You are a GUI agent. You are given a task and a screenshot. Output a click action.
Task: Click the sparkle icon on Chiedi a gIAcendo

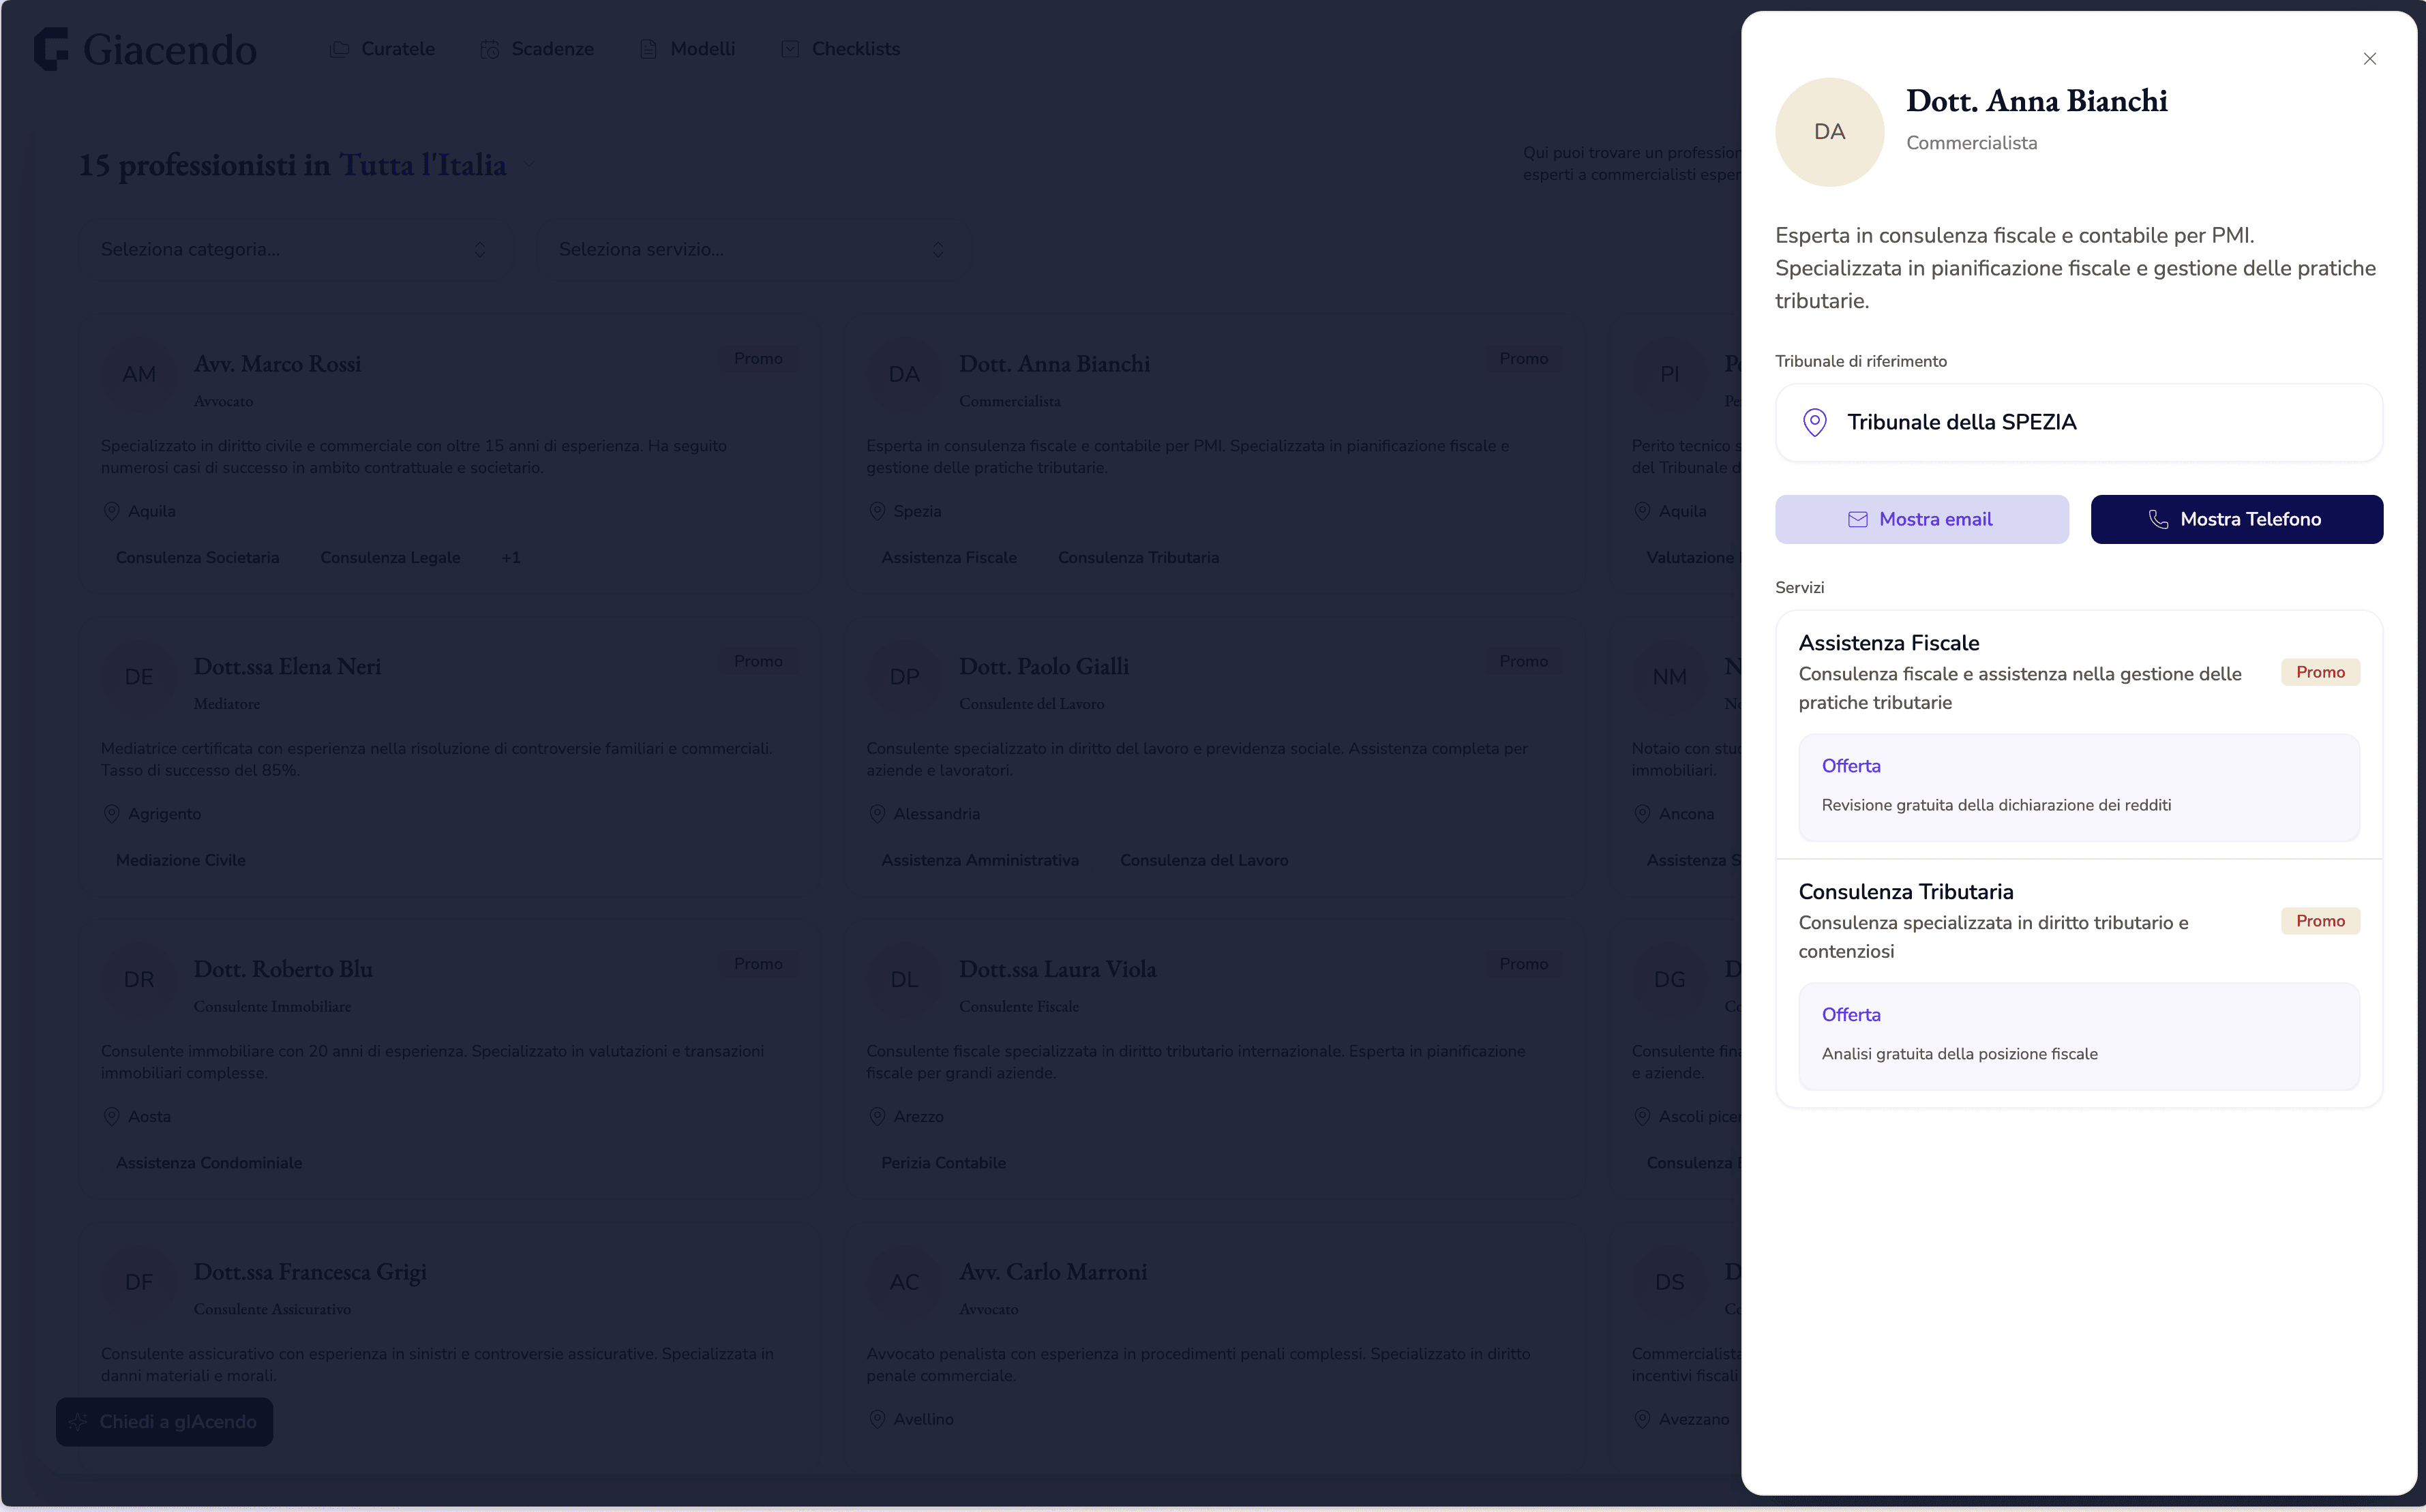point(78,1421)
